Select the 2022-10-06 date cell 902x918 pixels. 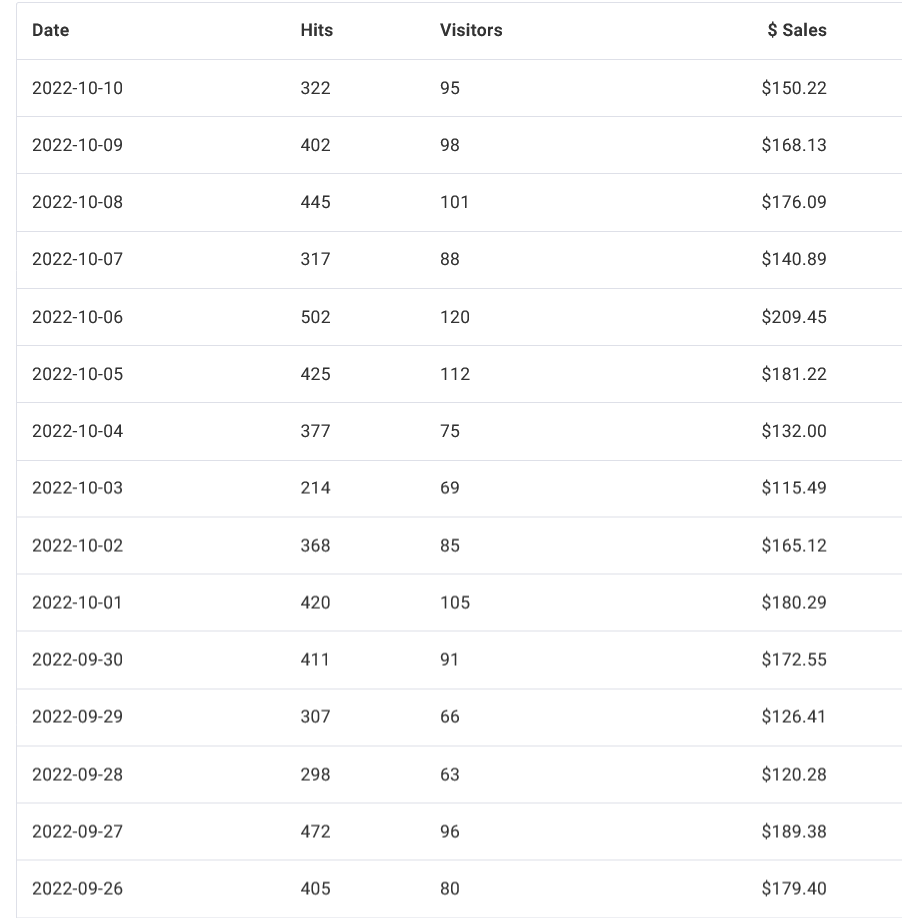77,317
